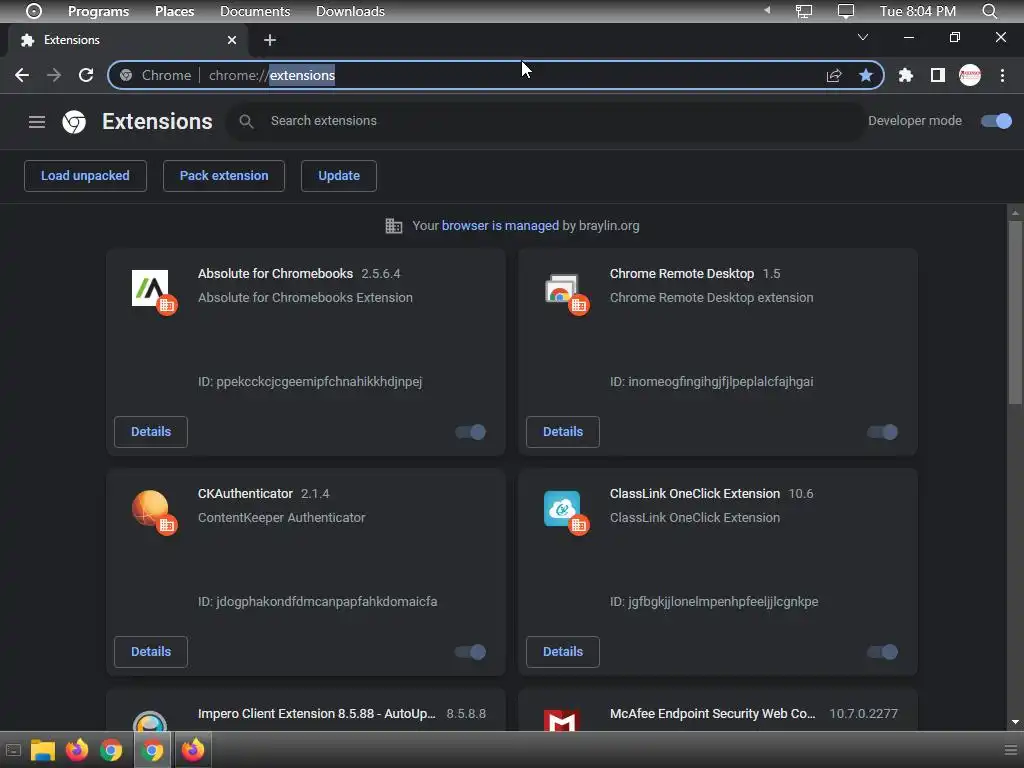Toggle Chrome Remote Desktop extension switch
This screenshot has width=1024, height=768.
tap(882, 432)
